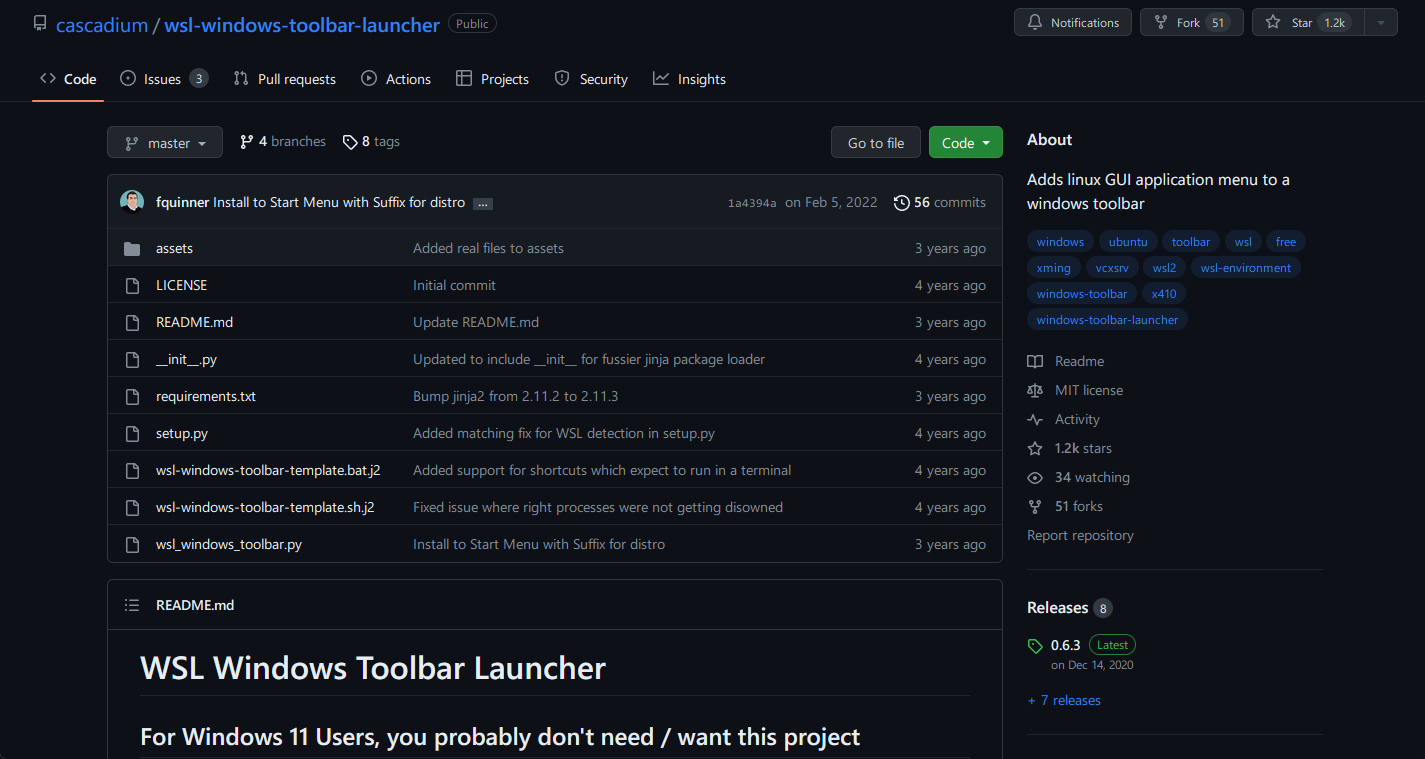Screen dimensions: 1425x759
Task: Open the Projects tab
Action: (x=492, y=79)
